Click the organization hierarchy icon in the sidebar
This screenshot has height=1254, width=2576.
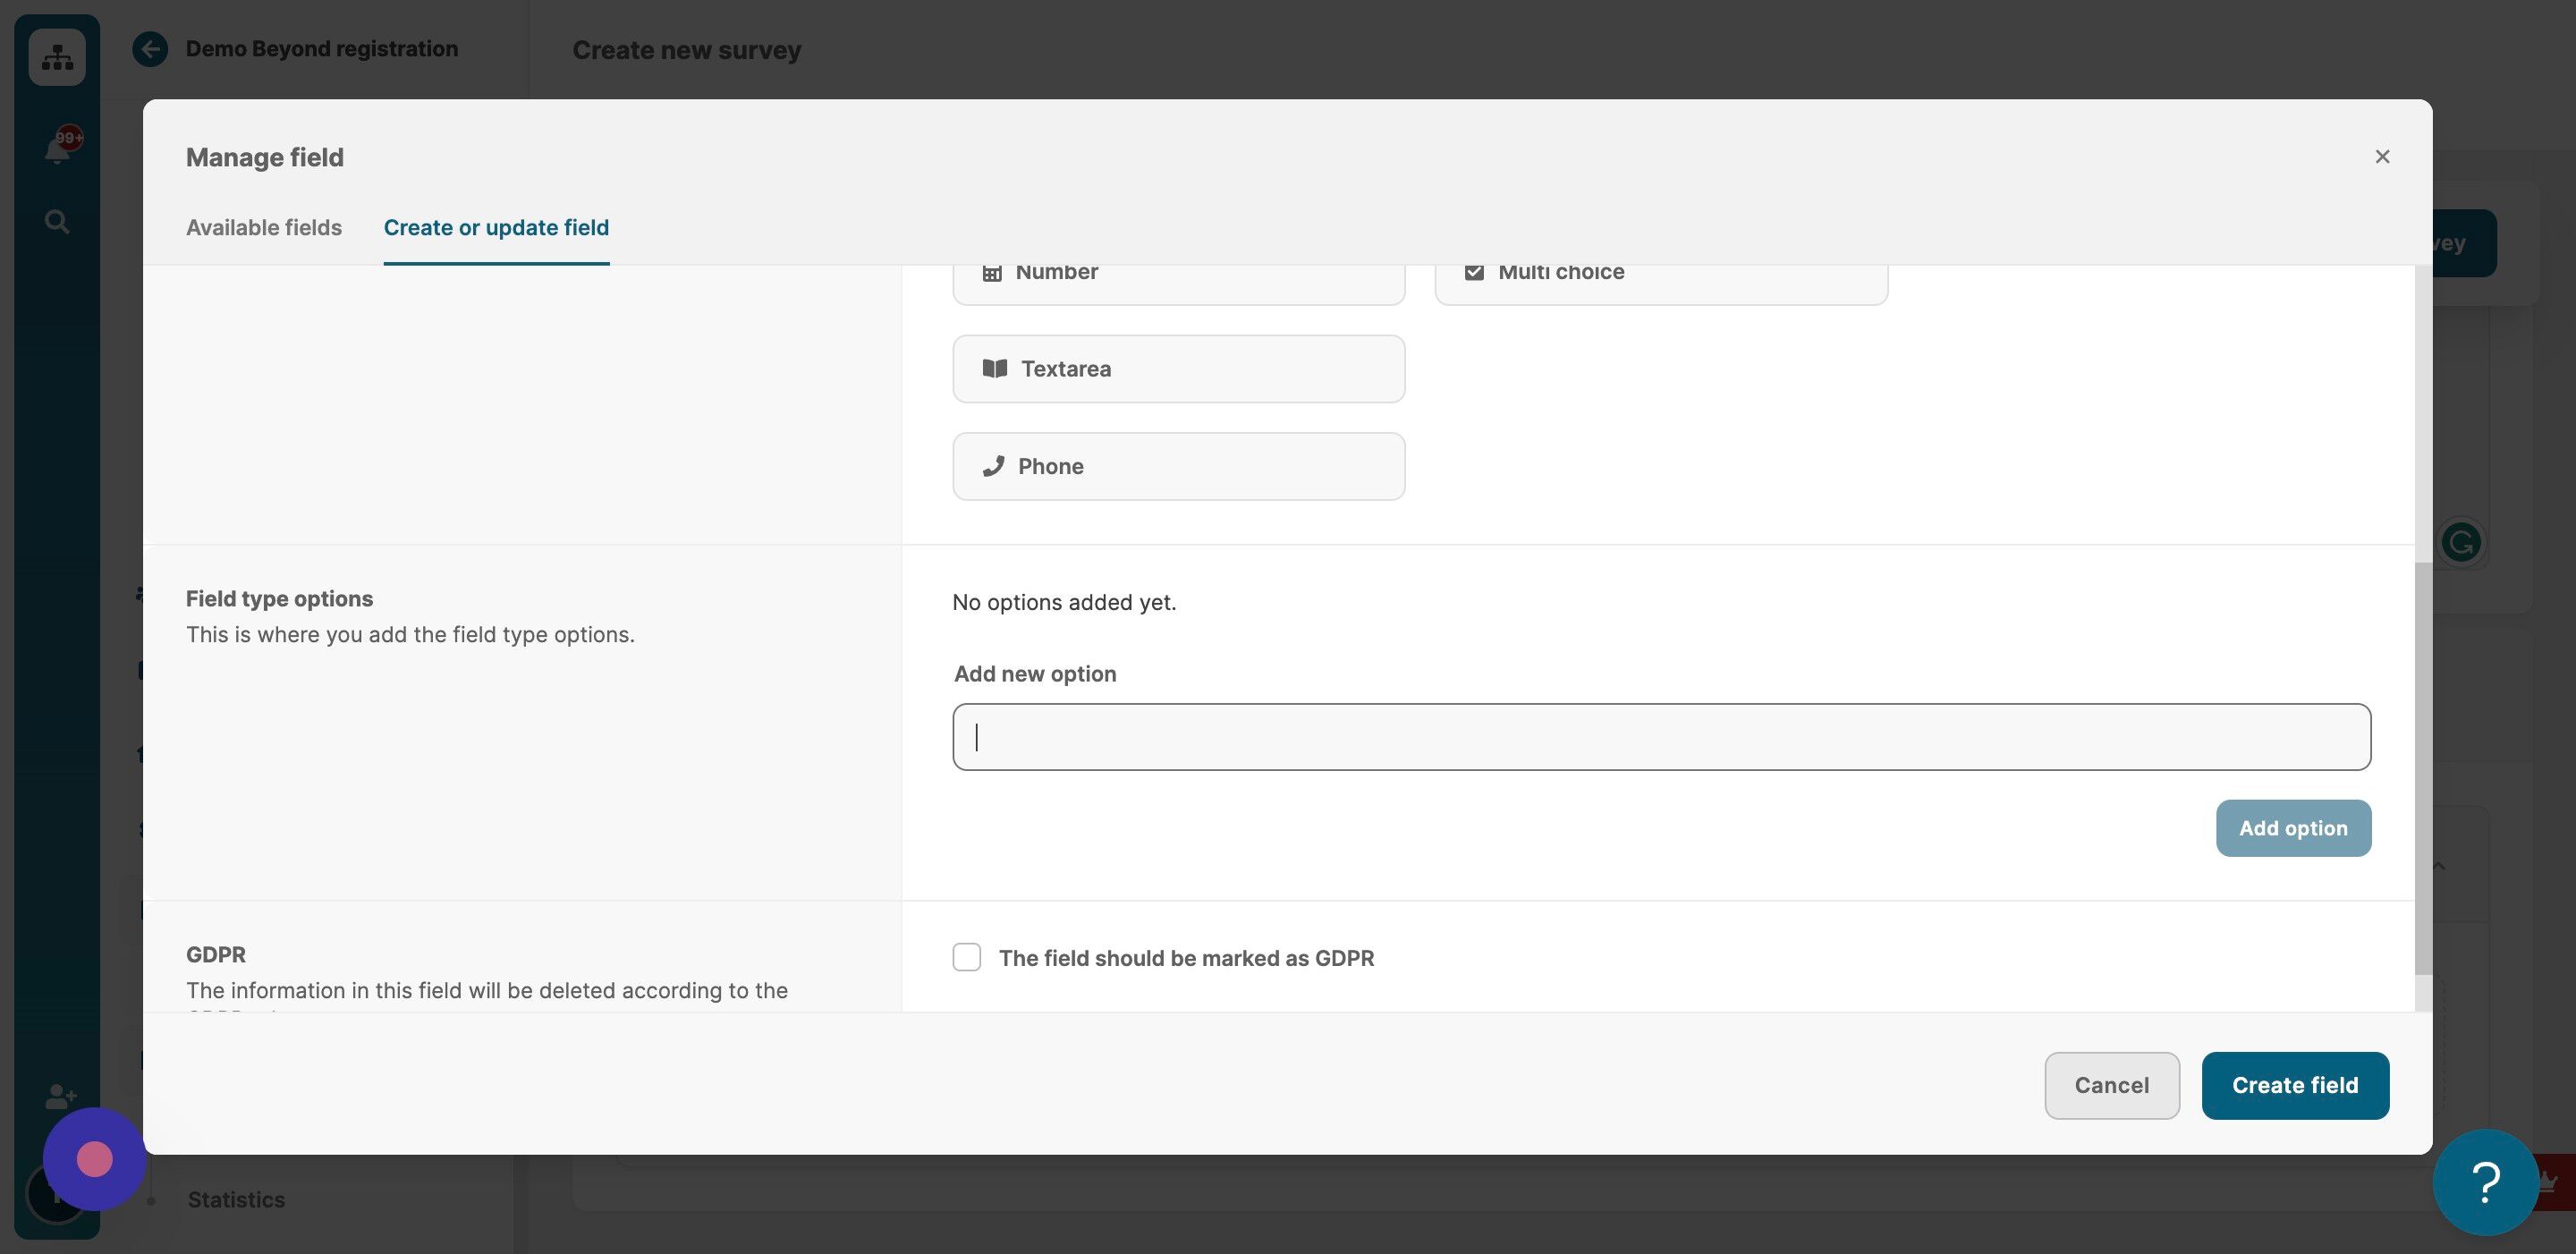(x=57, y=57)
